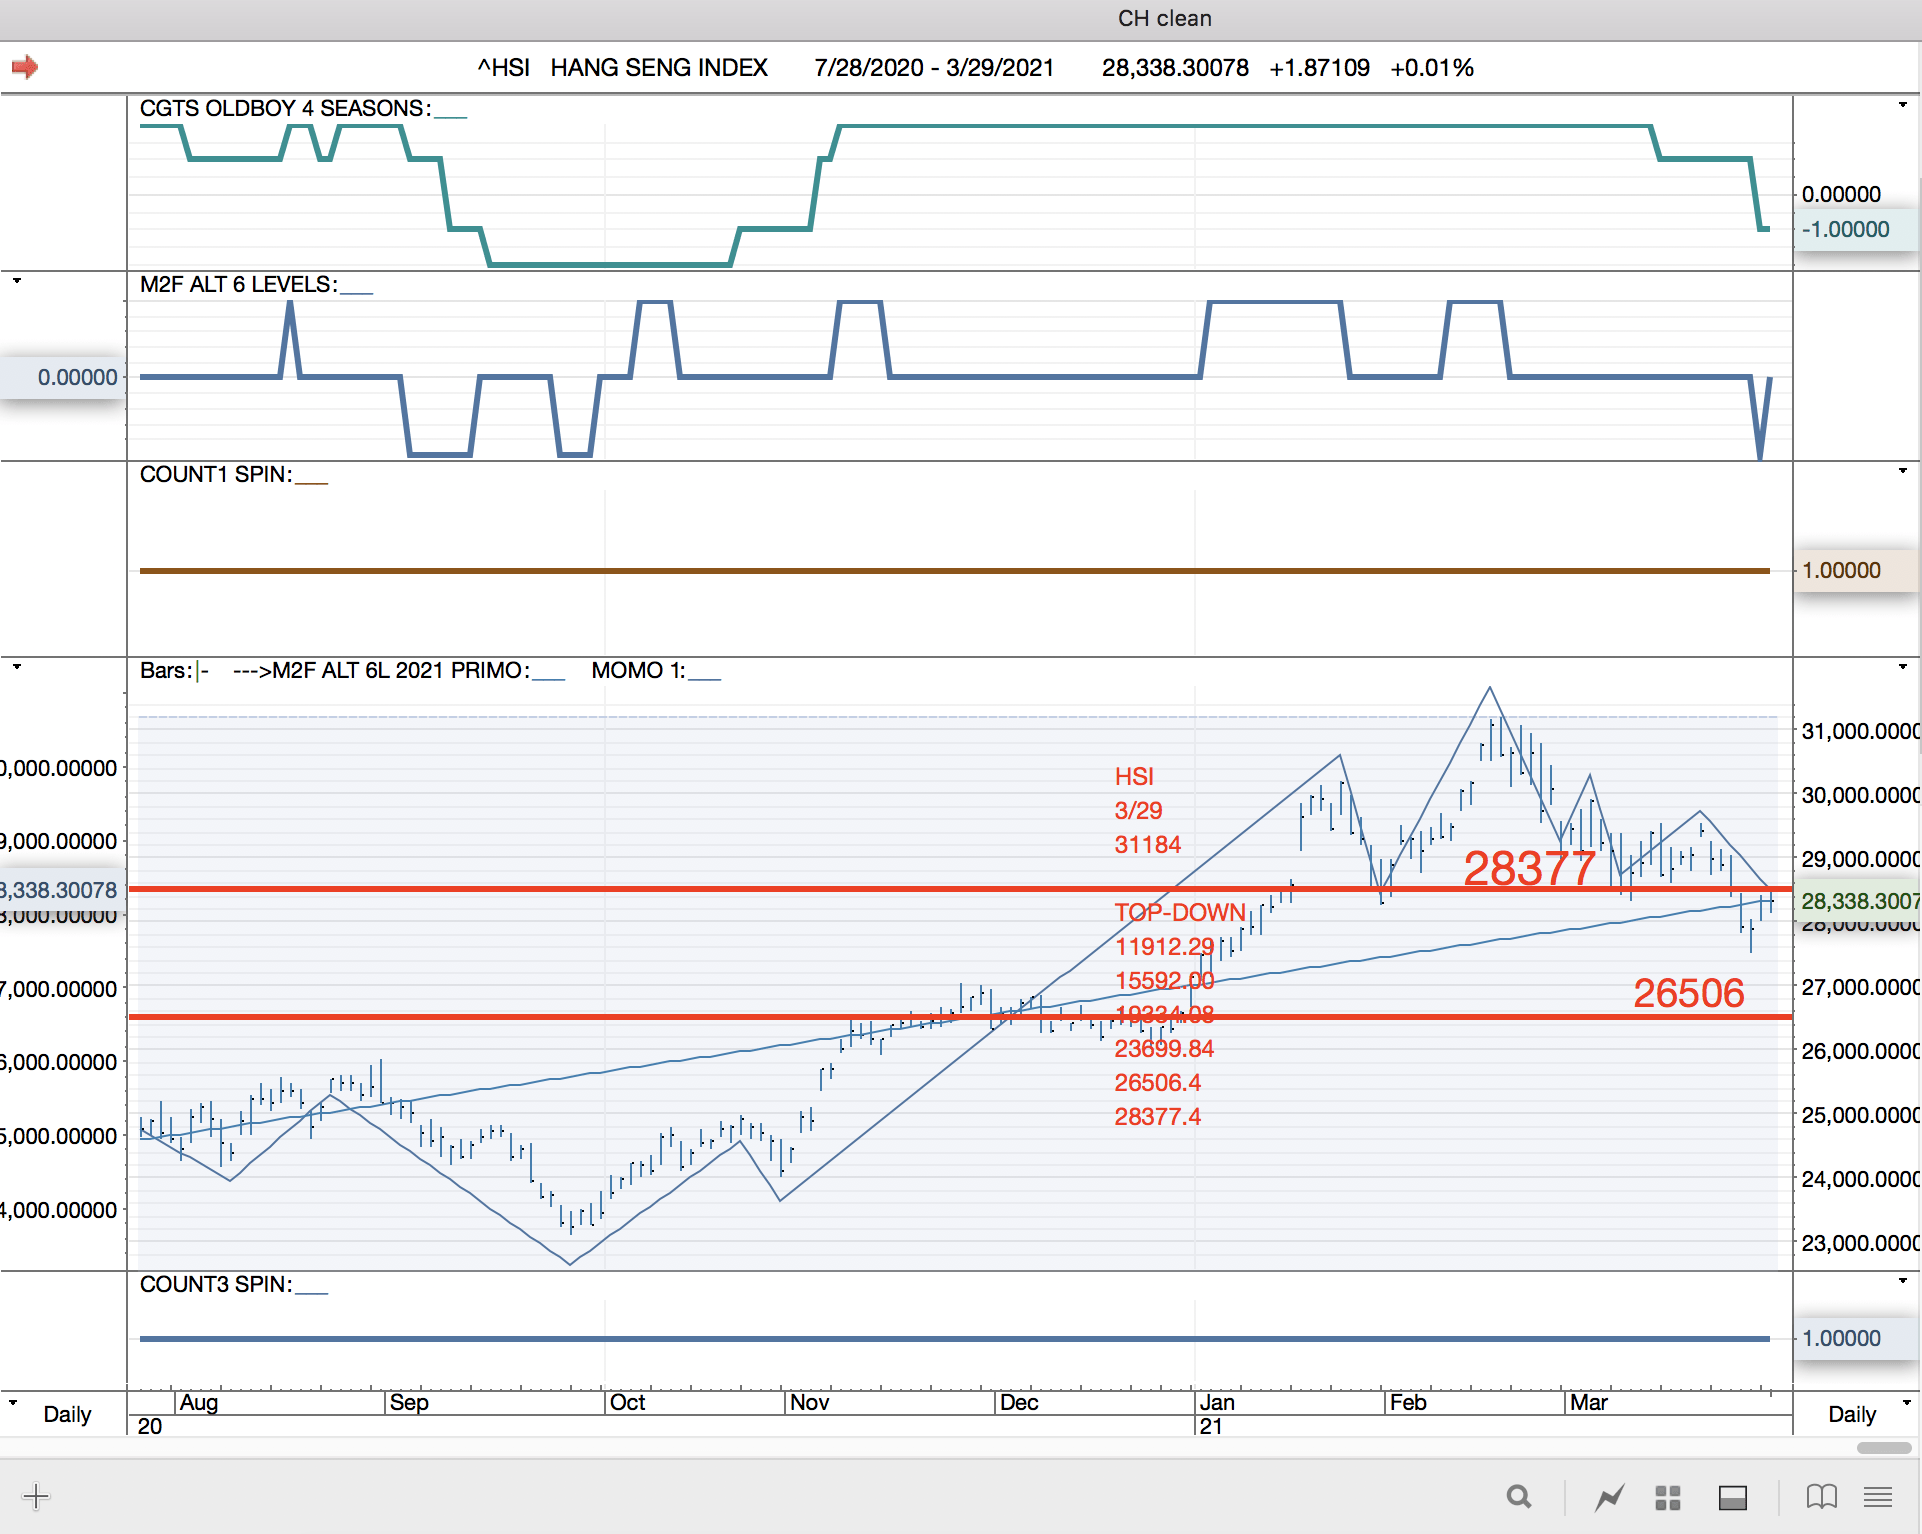Select the red 28377 level annotation
The image size is (1922, 1534).
pos(1529,868)
